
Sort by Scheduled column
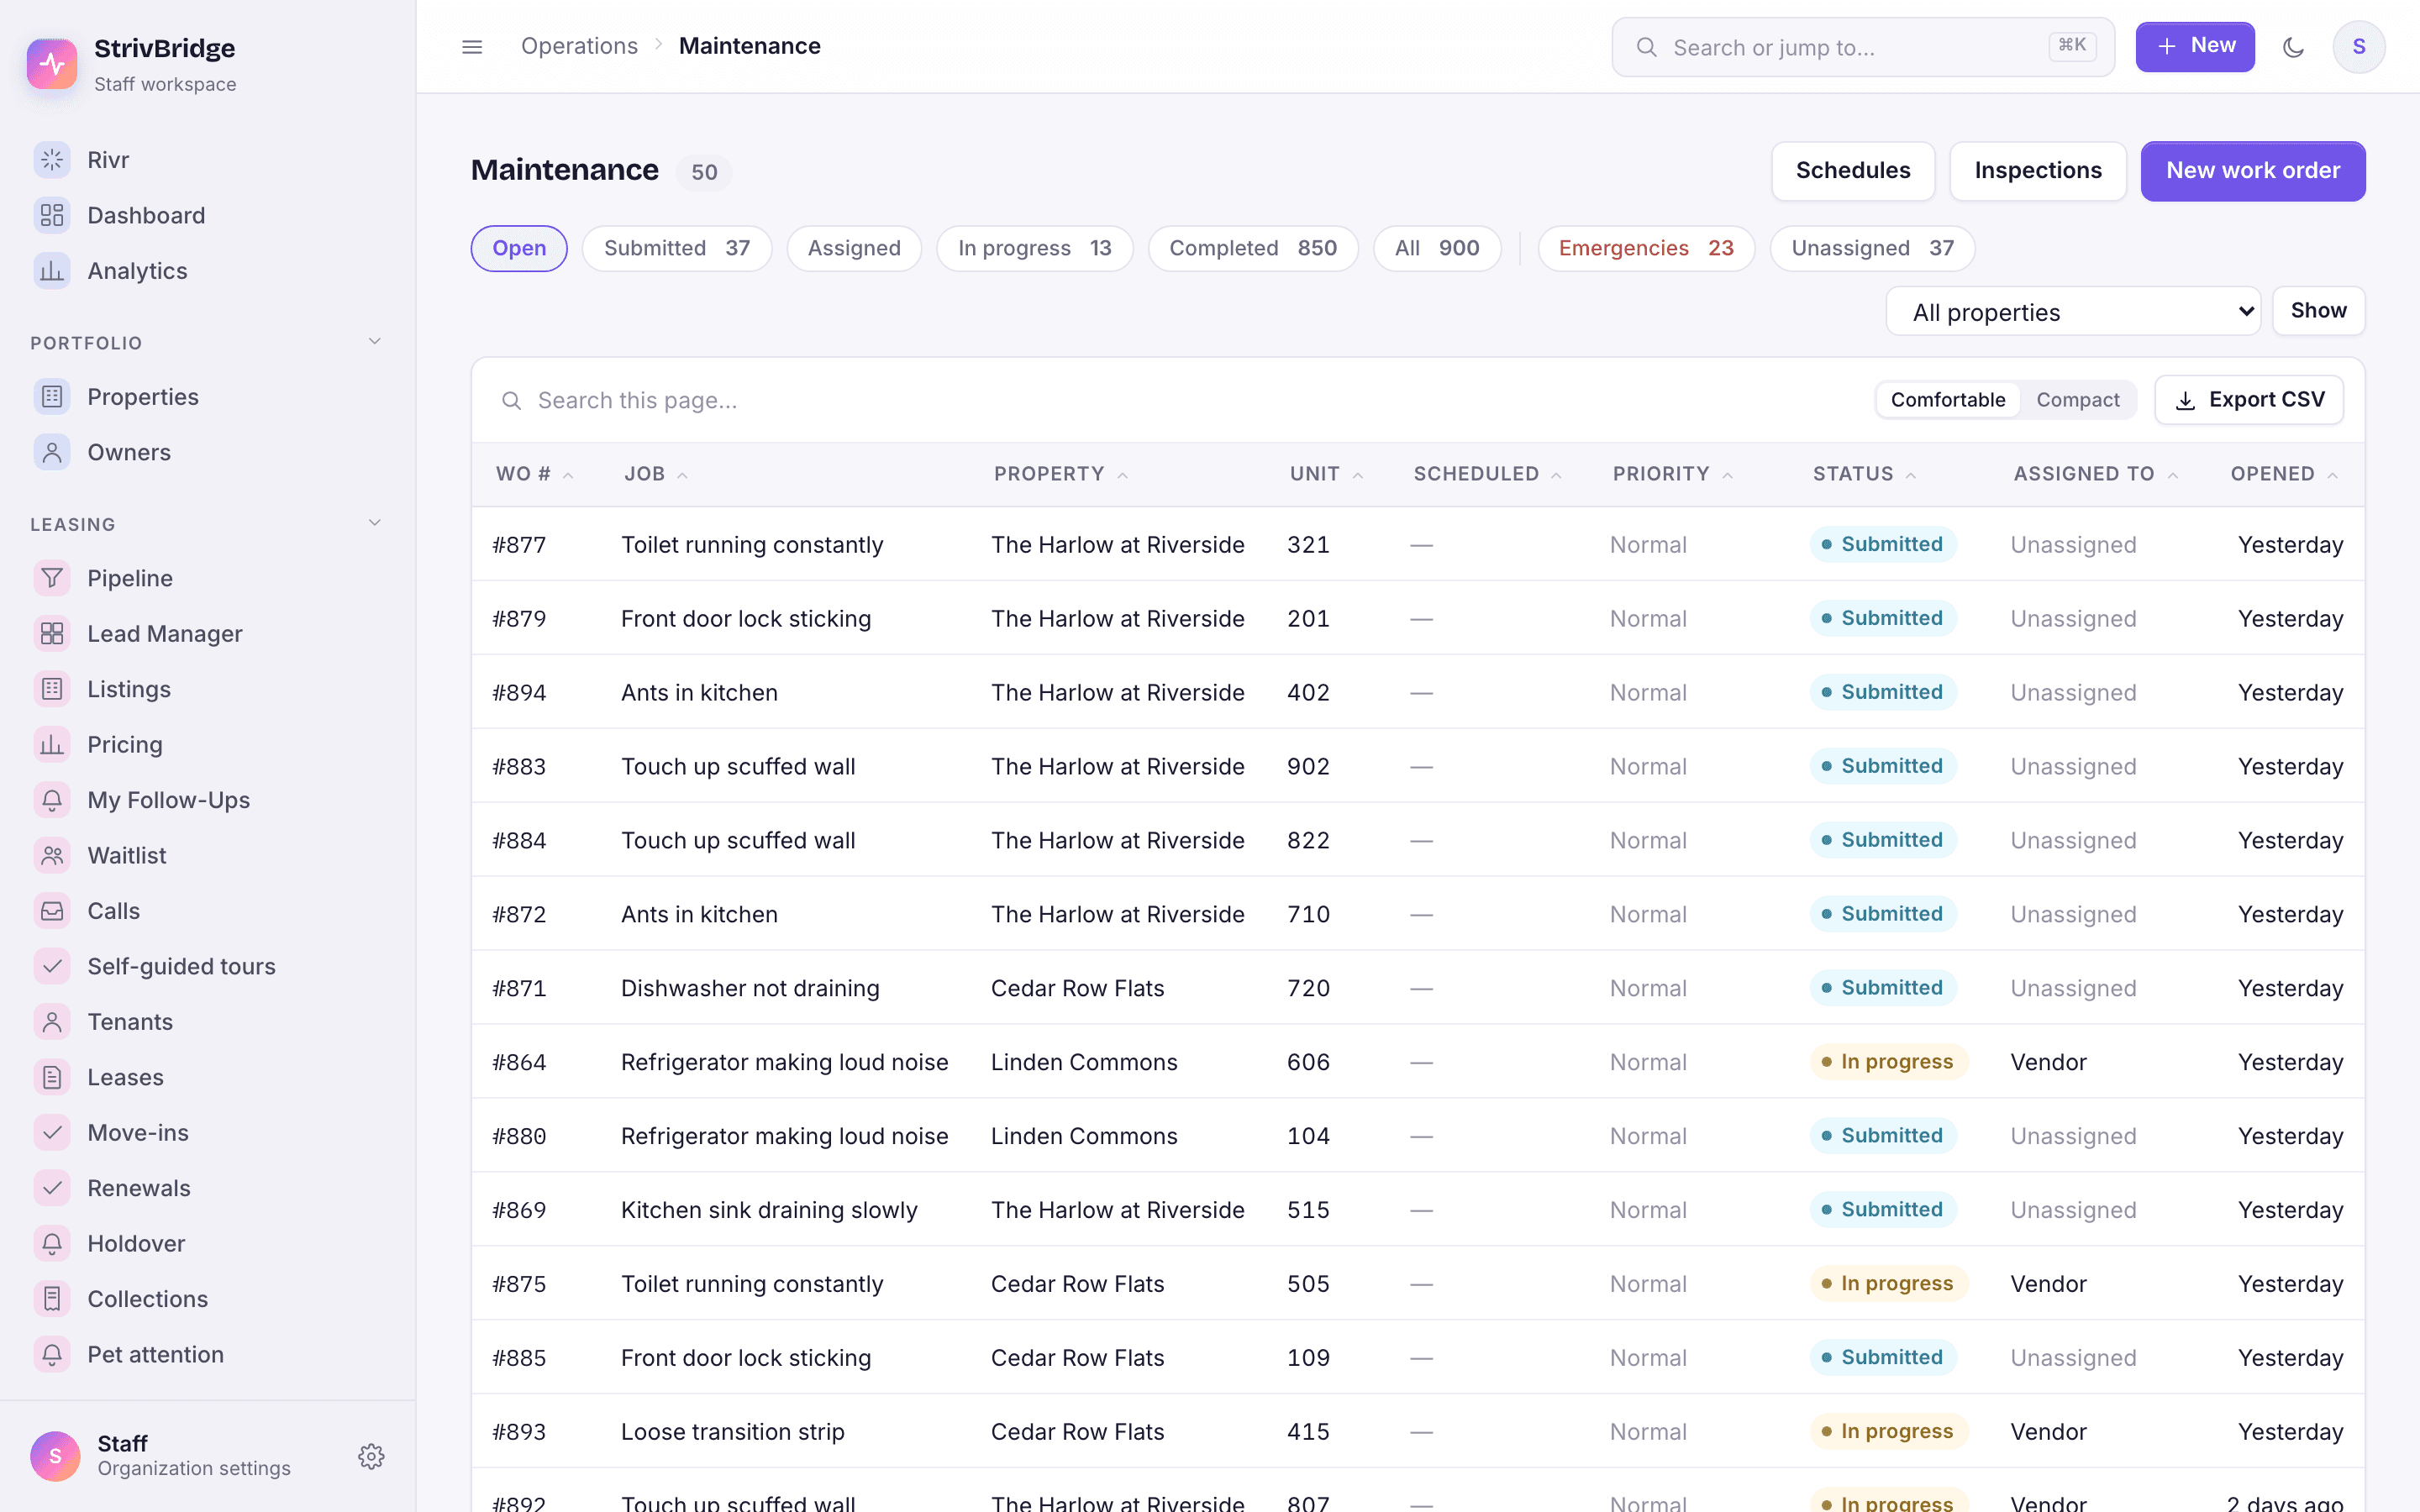(x=1487, y=474)
